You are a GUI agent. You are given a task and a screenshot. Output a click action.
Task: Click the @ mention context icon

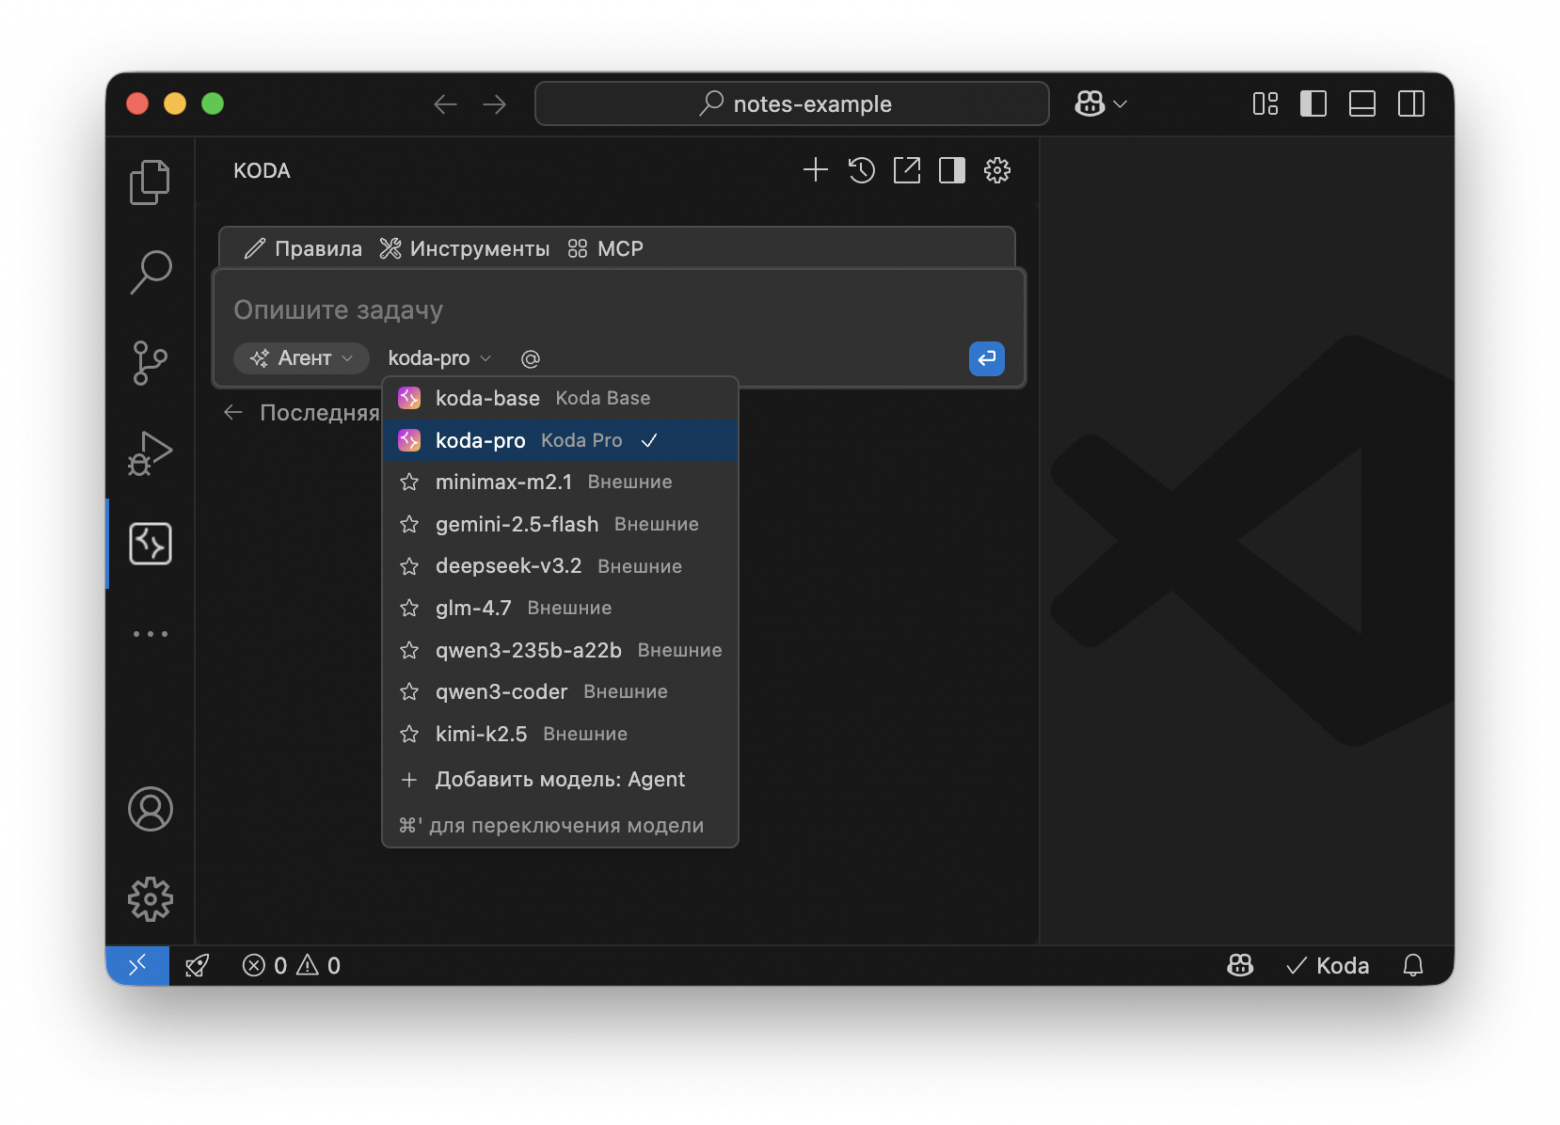click(x=530, y=359)
